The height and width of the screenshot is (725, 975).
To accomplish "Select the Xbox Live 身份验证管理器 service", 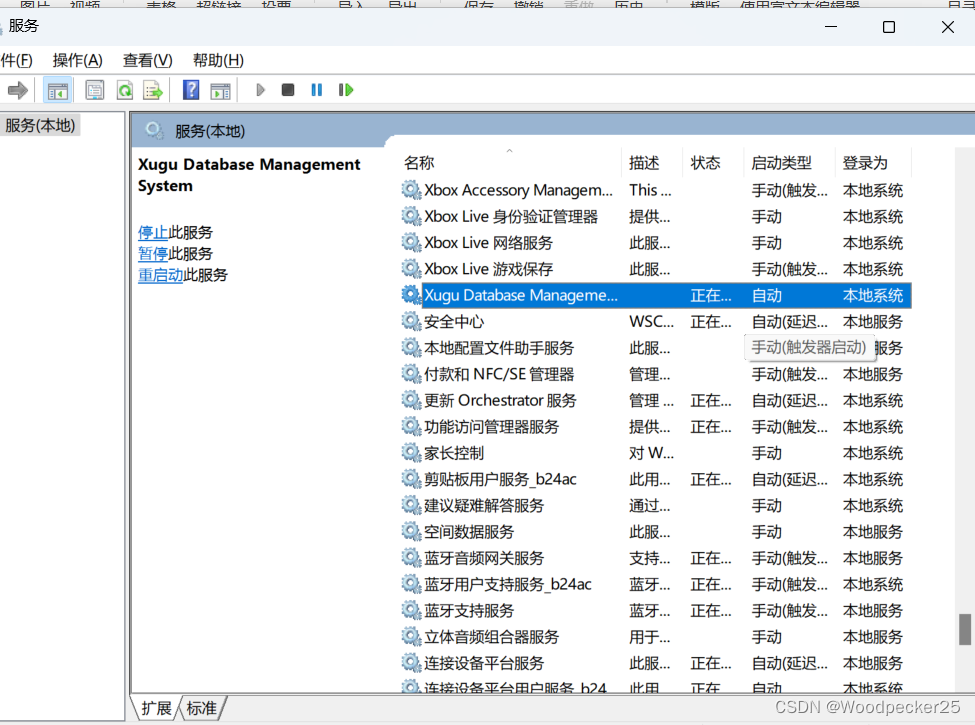I will point(656,216).
